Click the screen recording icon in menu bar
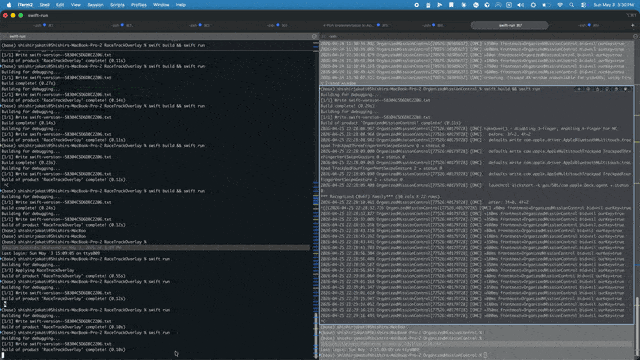Screen dimensions: 640x360 click(416, 5)
